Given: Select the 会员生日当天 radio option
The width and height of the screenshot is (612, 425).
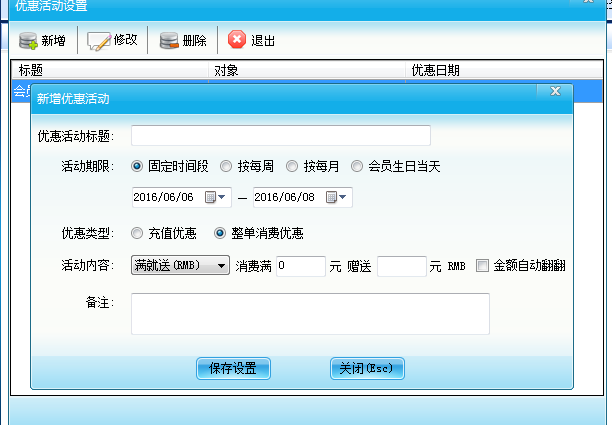Looking at the screenshot, I should coord(357,166).
